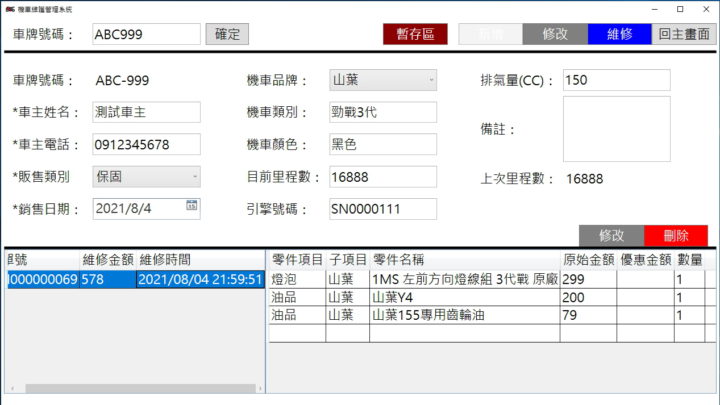Screen dimensions: 720x405
Task: Focus the 排氣量 displacement field
Action: click(616, 80)
